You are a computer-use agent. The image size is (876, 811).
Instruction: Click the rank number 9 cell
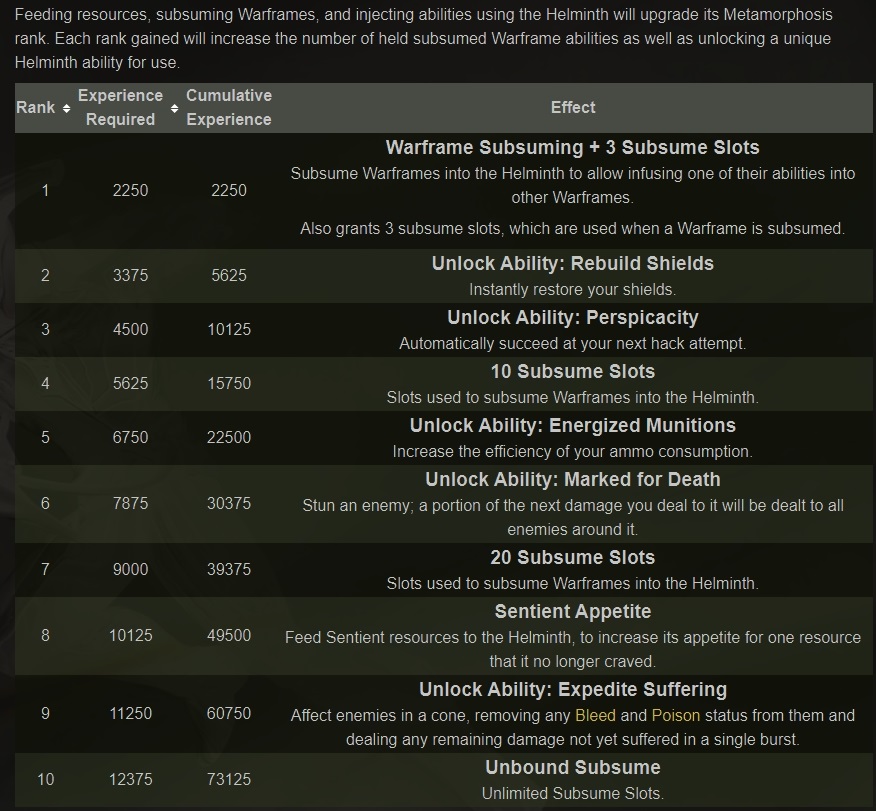click(x=45, y=713)
